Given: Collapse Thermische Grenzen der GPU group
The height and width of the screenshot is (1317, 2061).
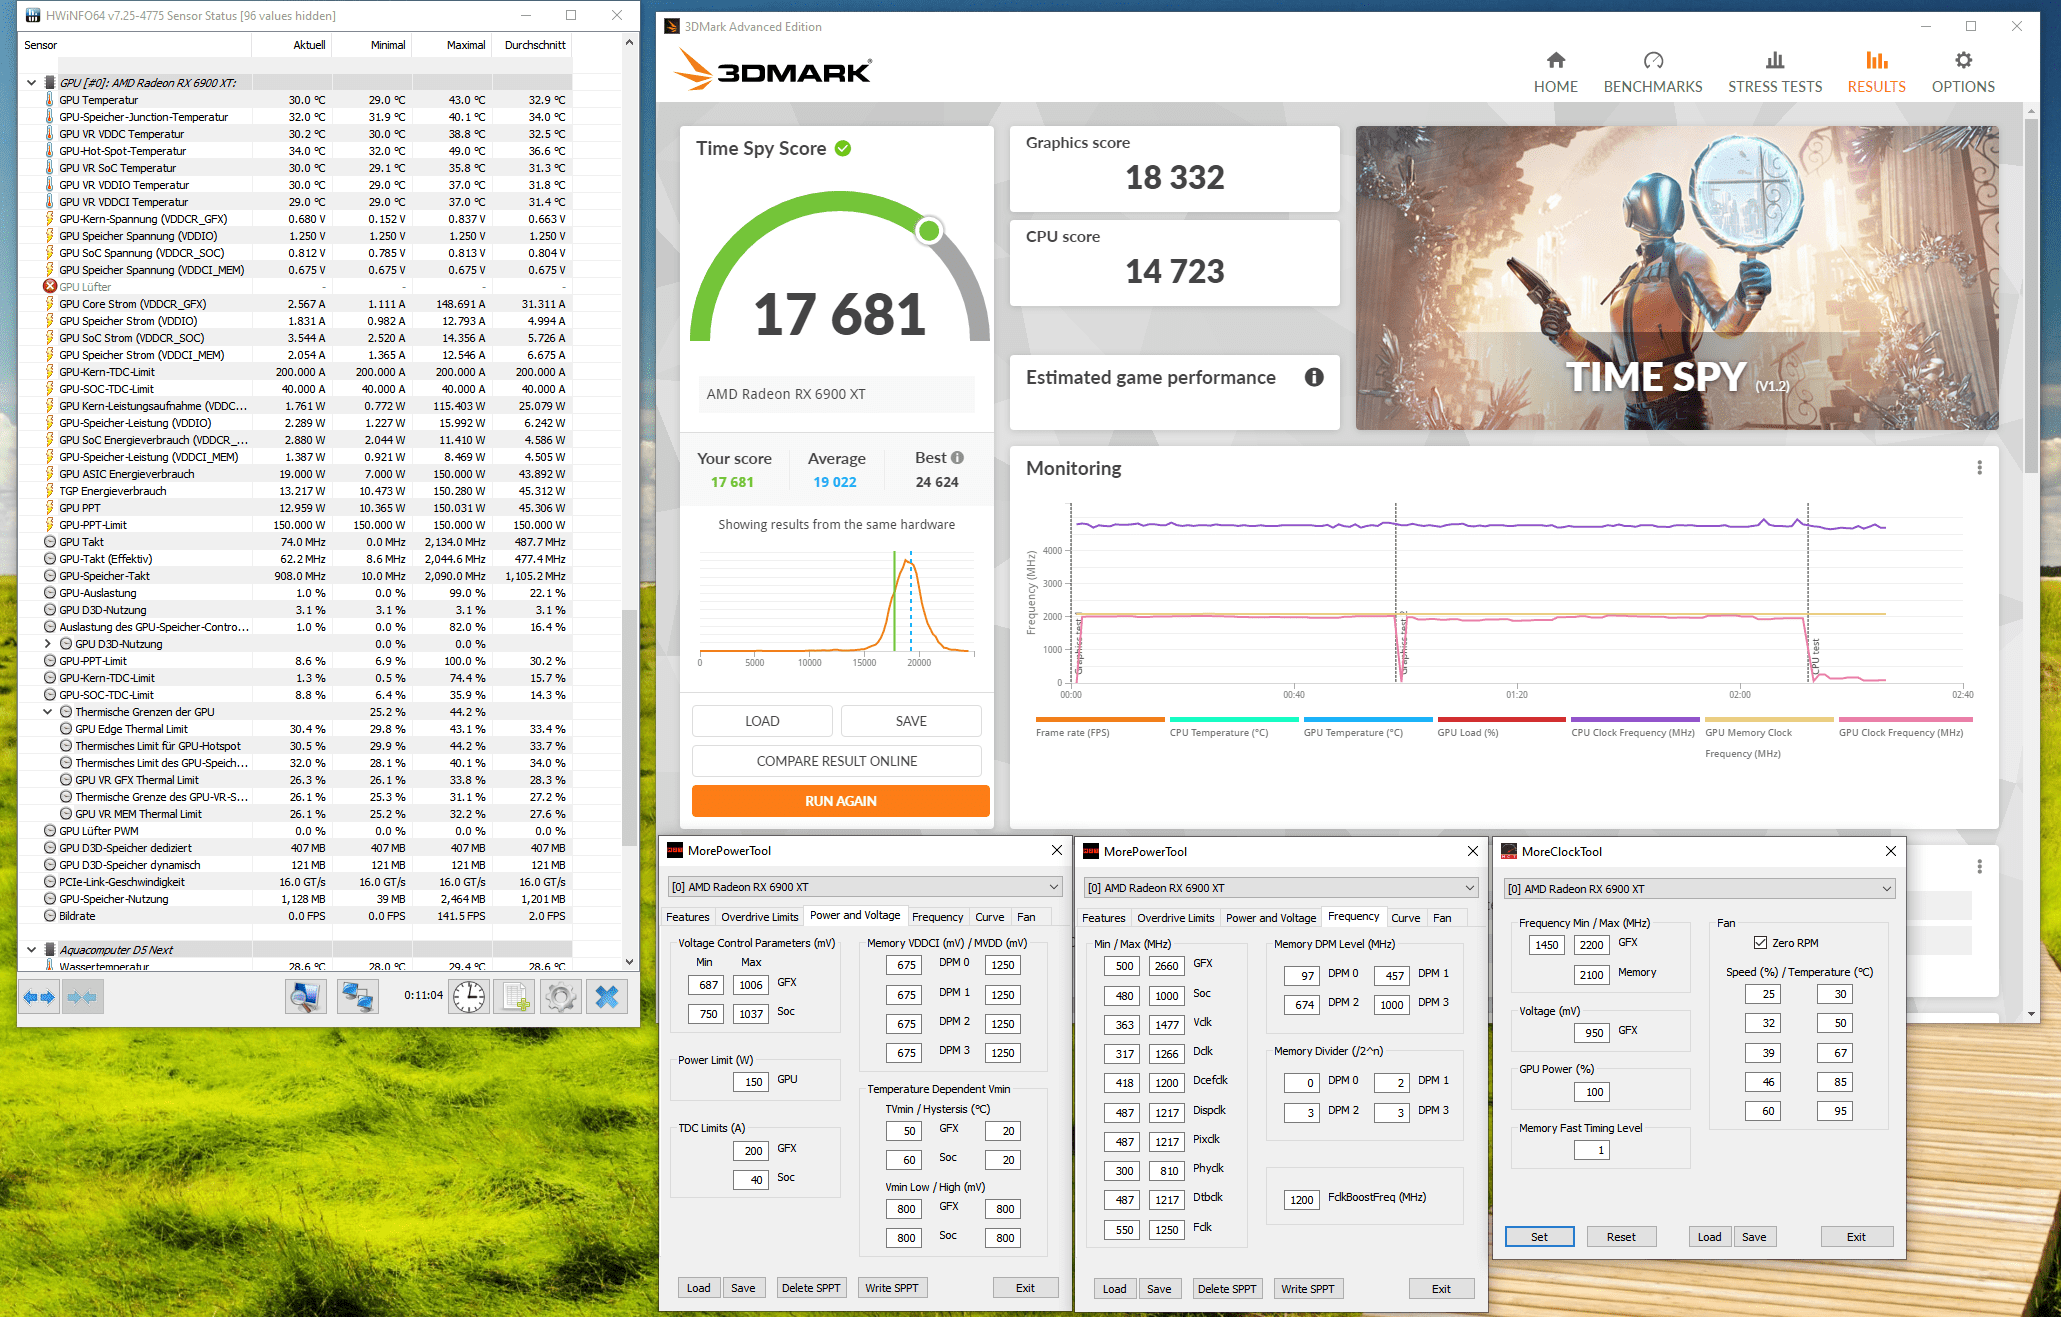Looking at the screenshot, I should tap(47, 712).
